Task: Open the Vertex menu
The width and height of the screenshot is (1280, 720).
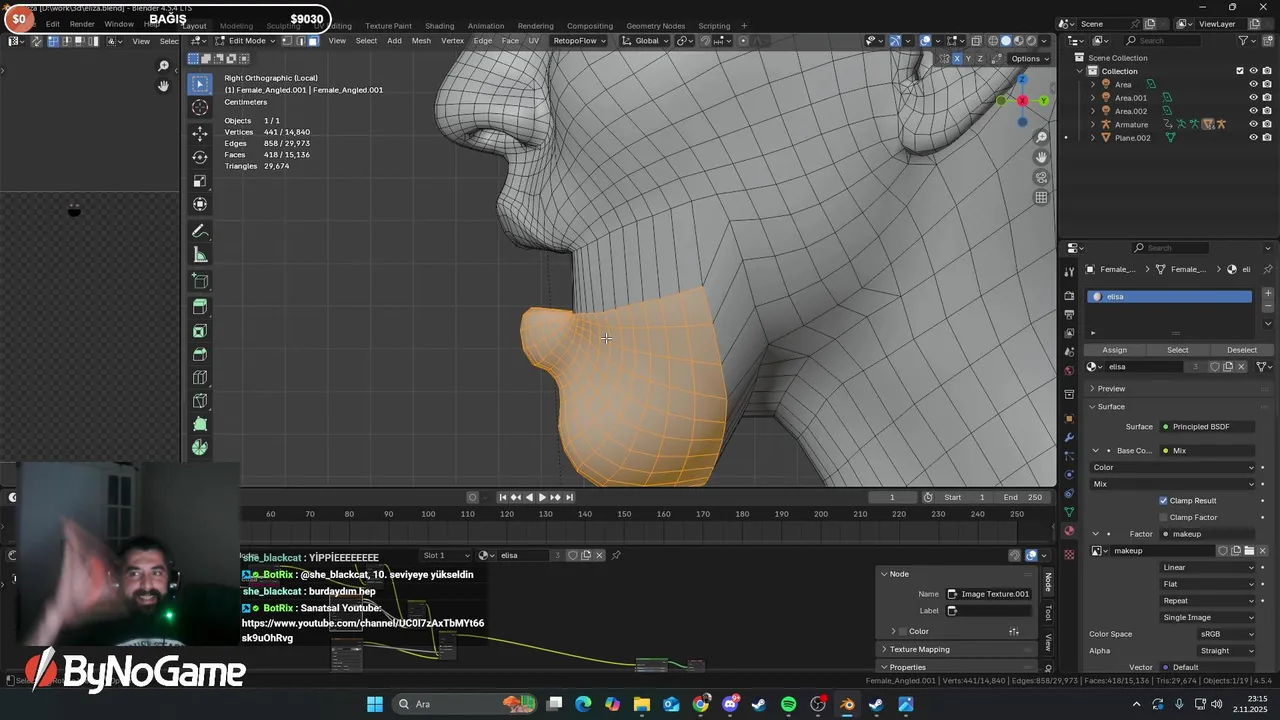Action: tap(452, 41)
